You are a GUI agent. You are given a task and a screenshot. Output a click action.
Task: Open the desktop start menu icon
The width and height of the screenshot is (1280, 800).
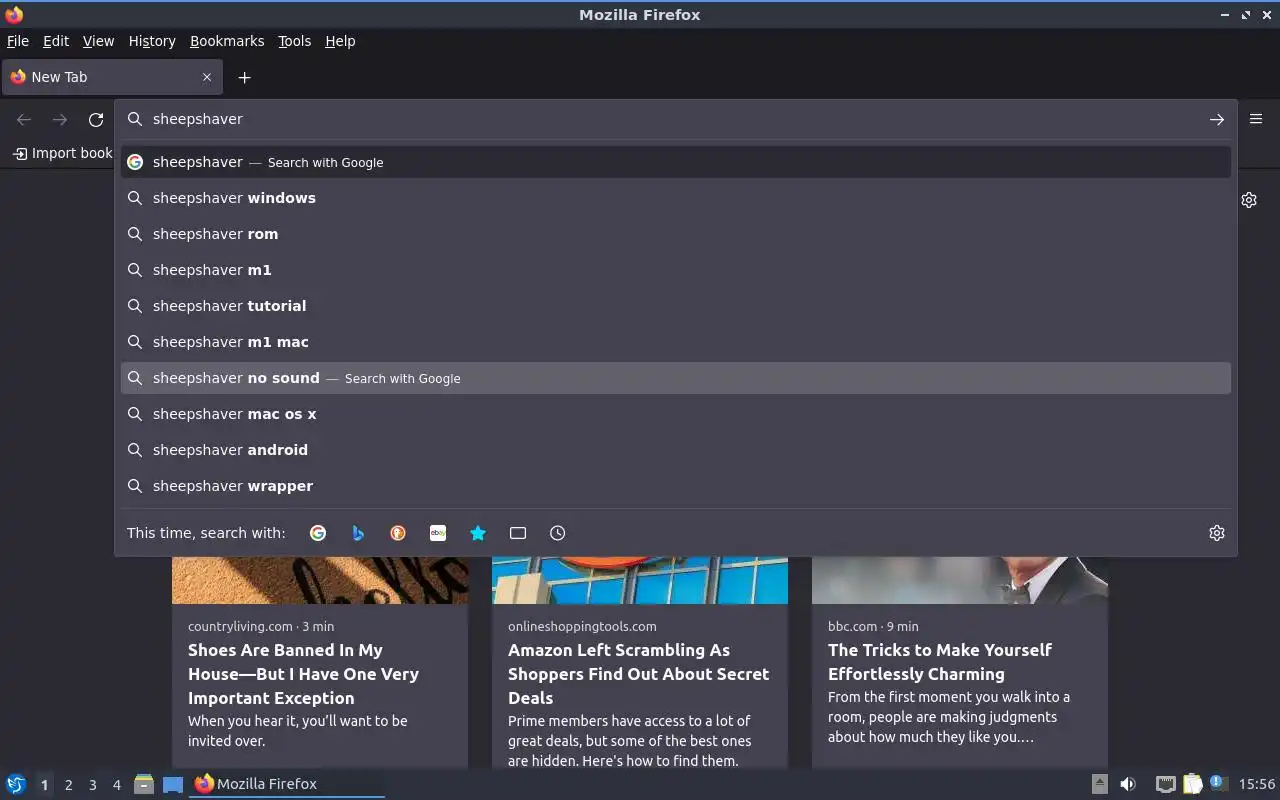coord(16,784)
